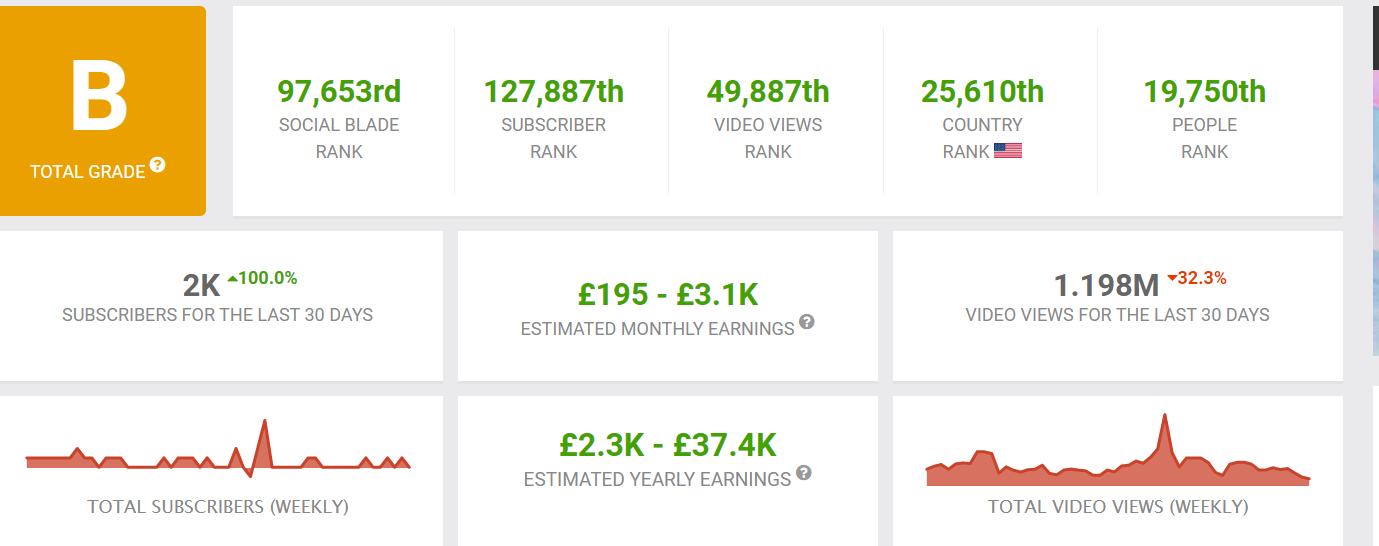The width and height of the screenshot is (1379, 546).
Task: Click the £195 - £3.1K monthly earnings
Action: pos(668,294)
